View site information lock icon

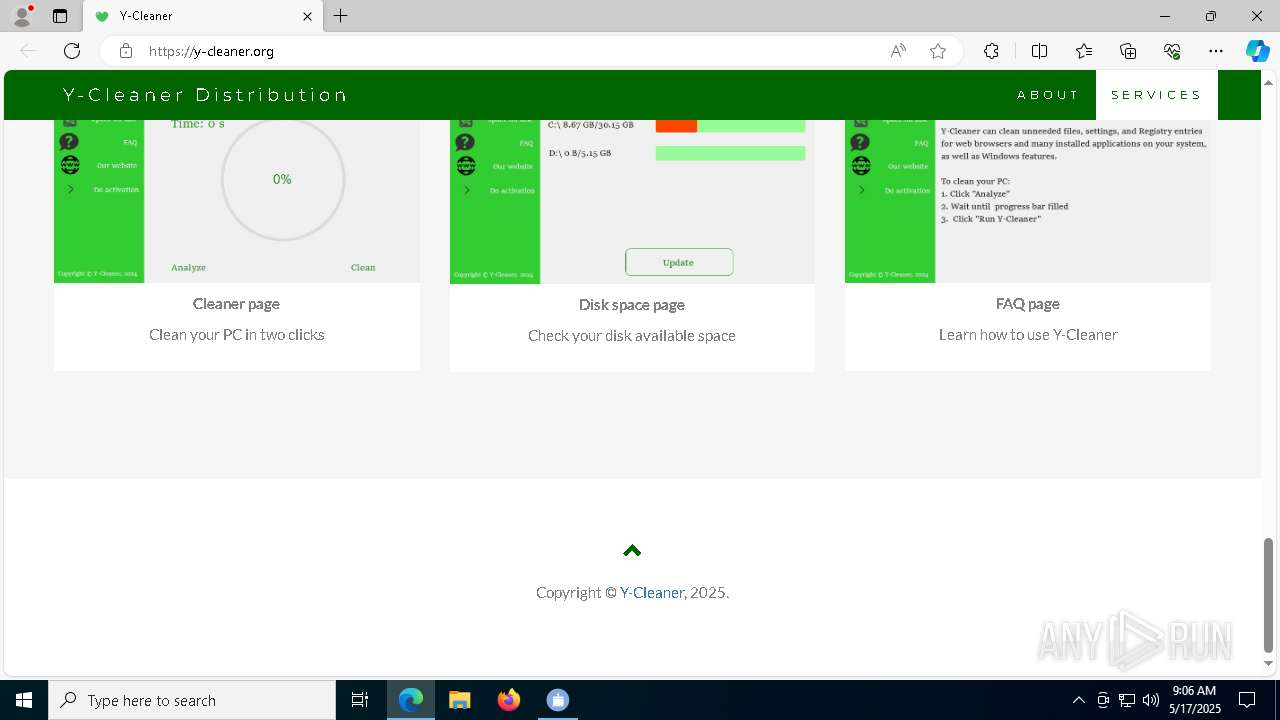pos(126,51)
